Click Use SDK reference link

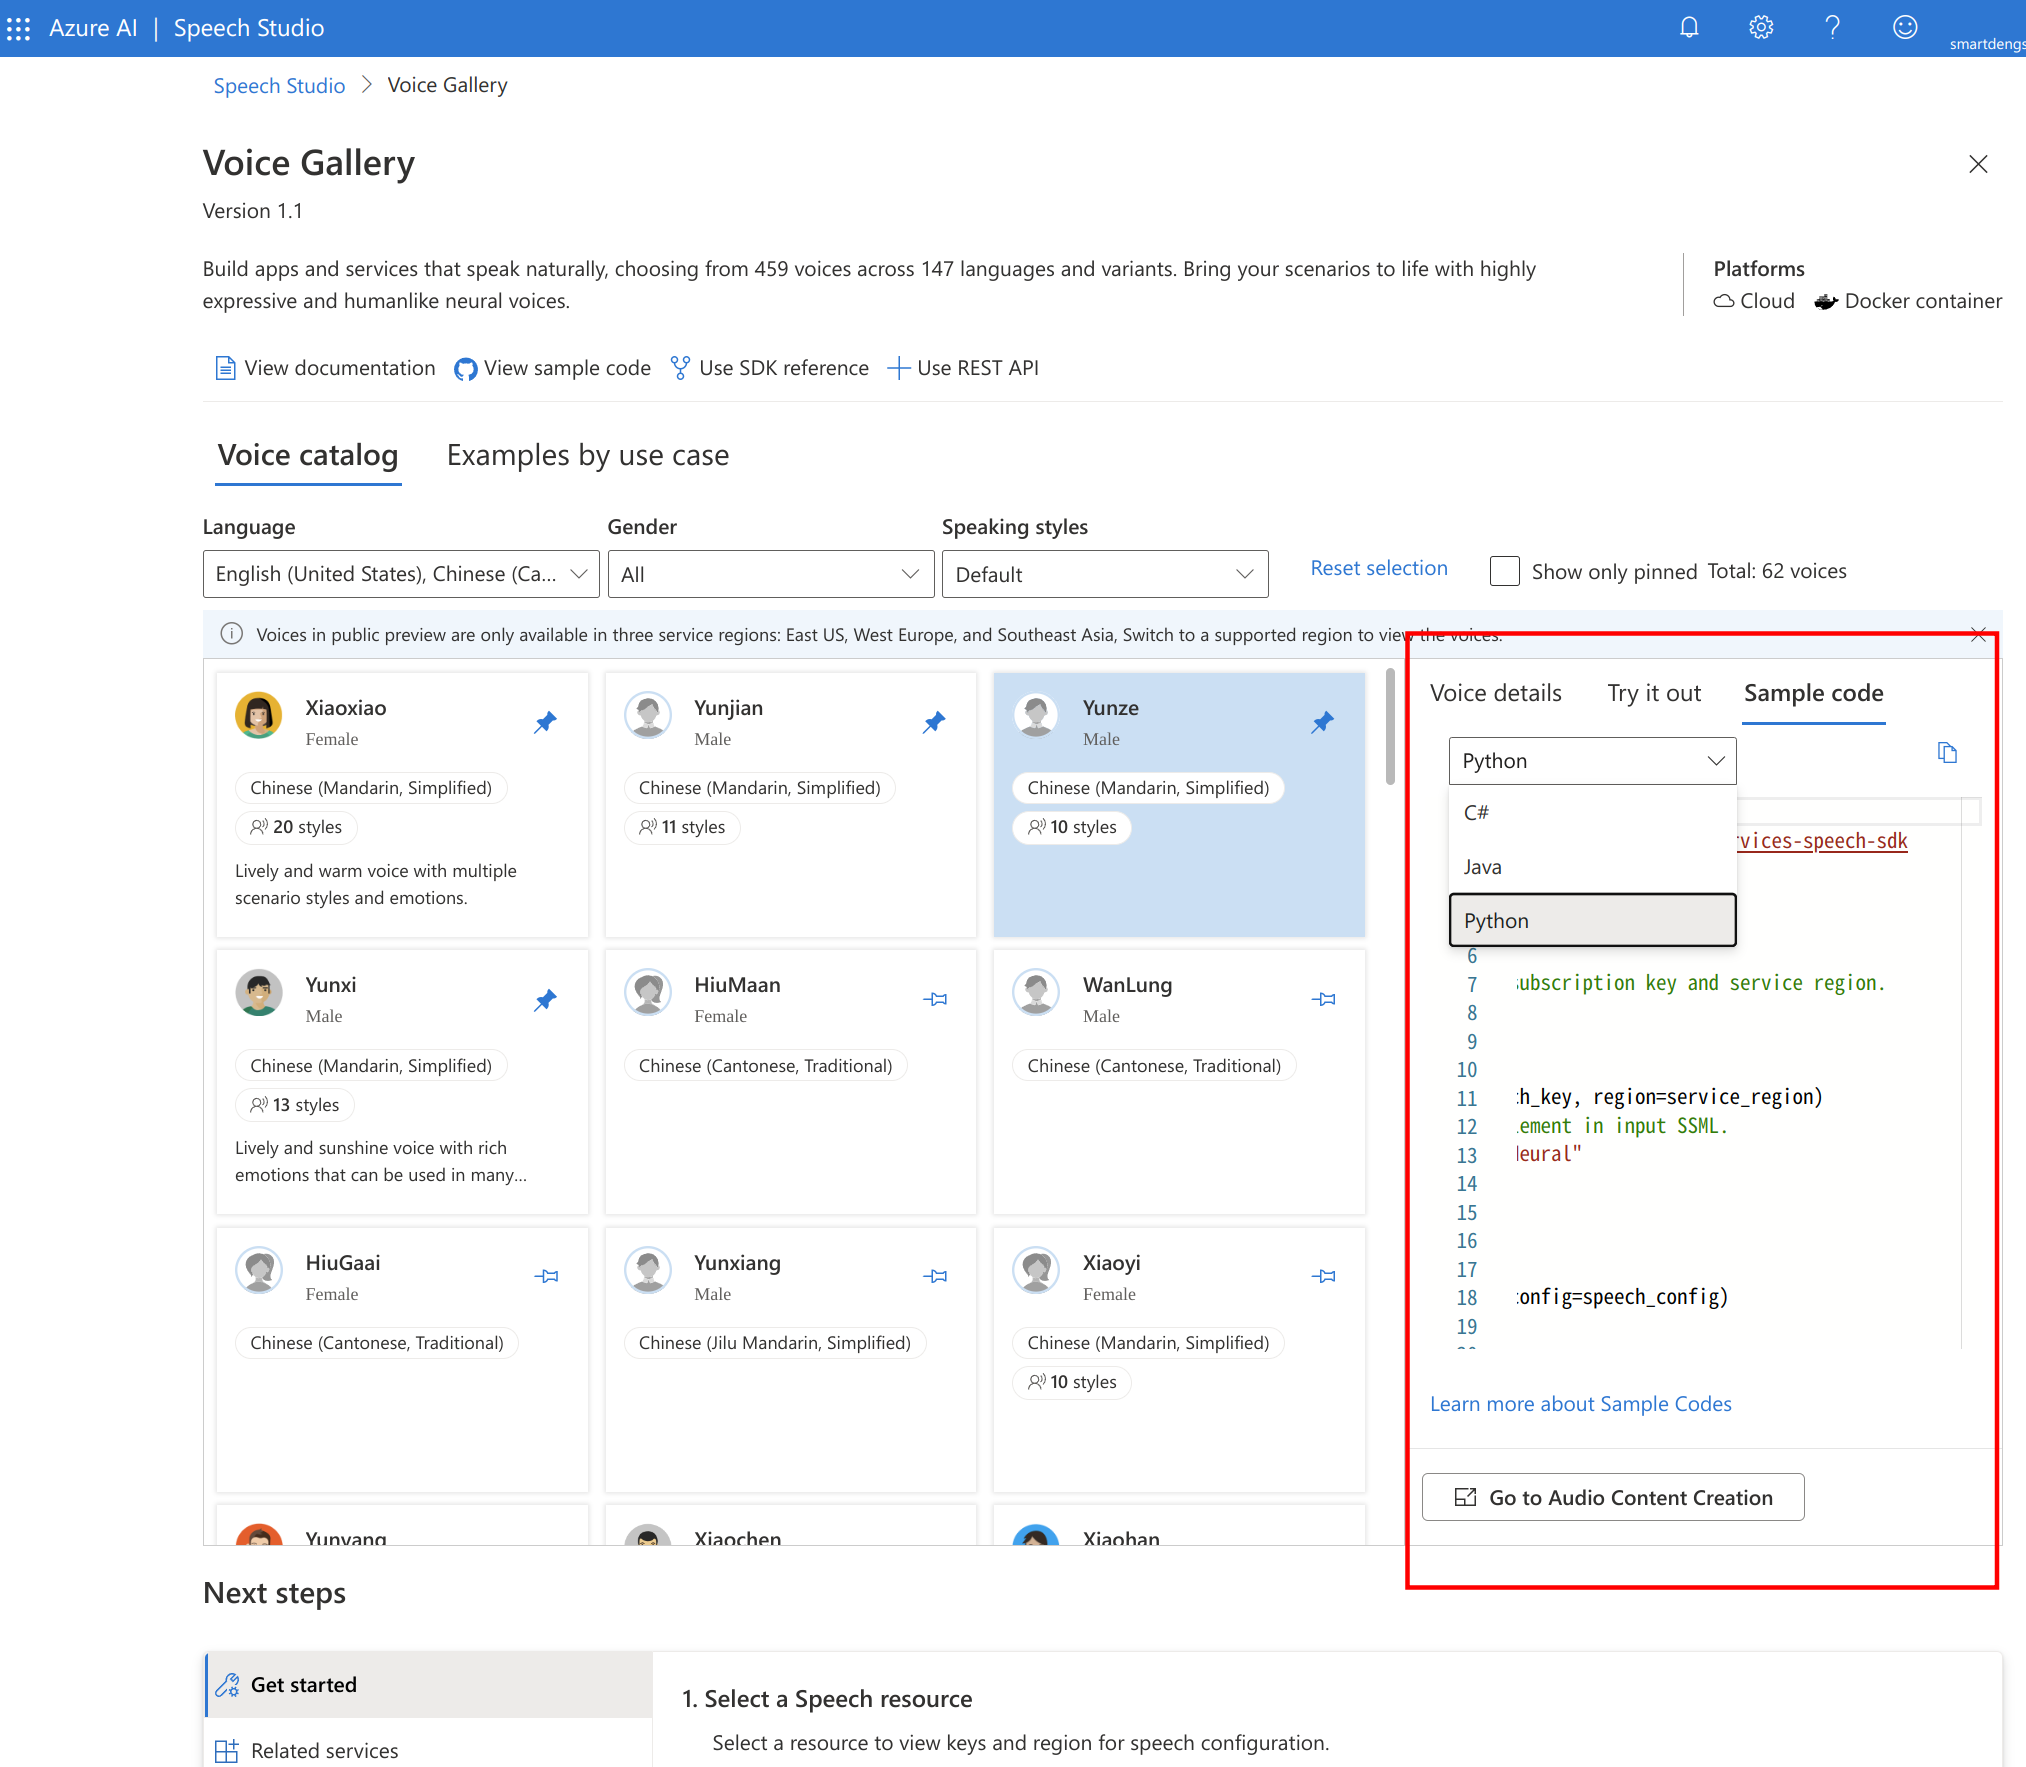coord(769,368)
